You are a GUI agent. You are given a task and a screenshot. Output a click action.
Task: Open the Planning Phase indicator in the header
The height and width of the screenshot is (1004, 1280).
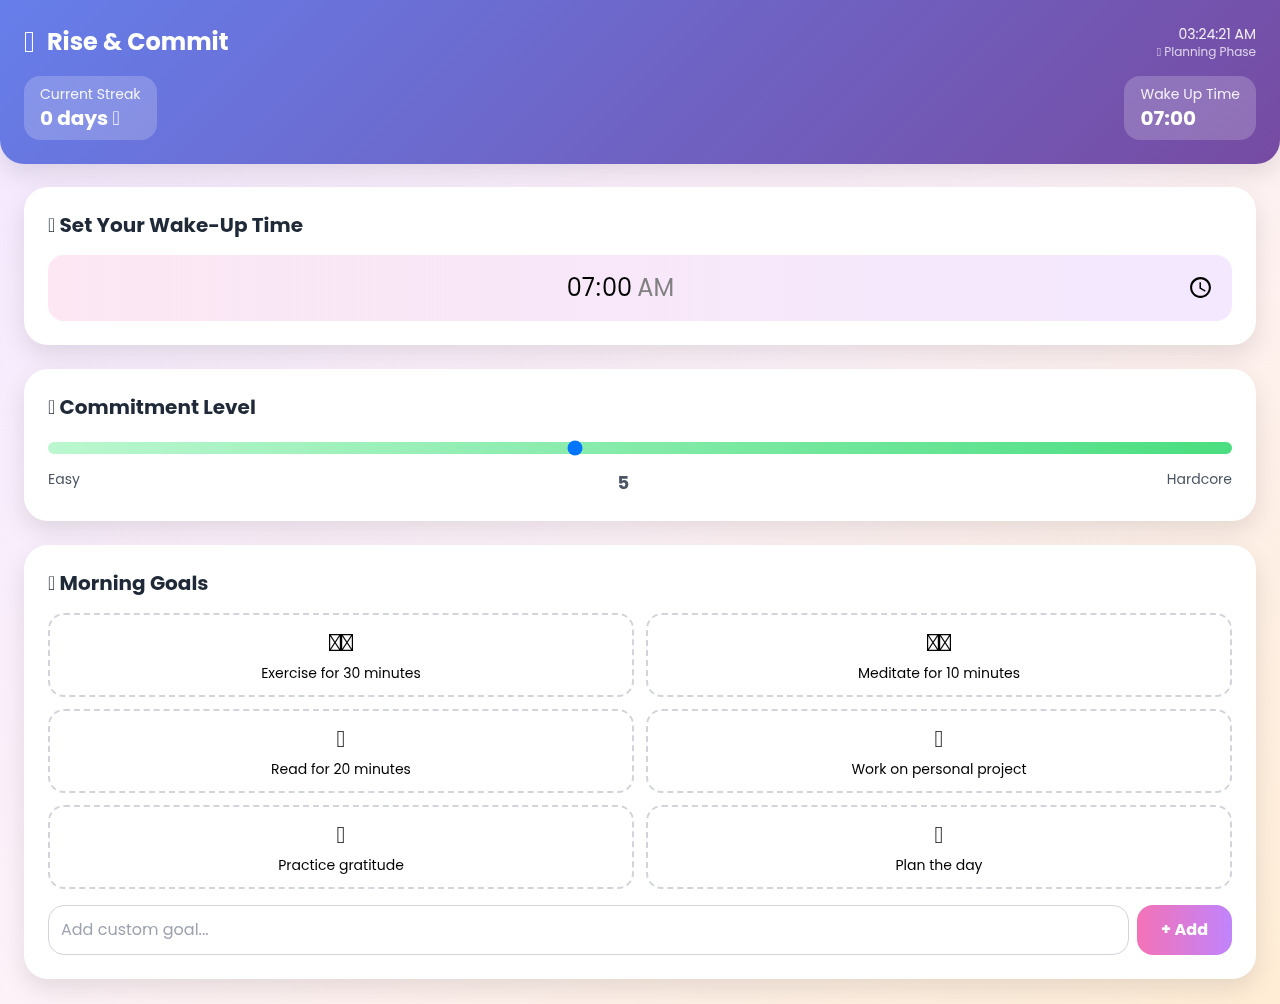(x=1206, y=51)
